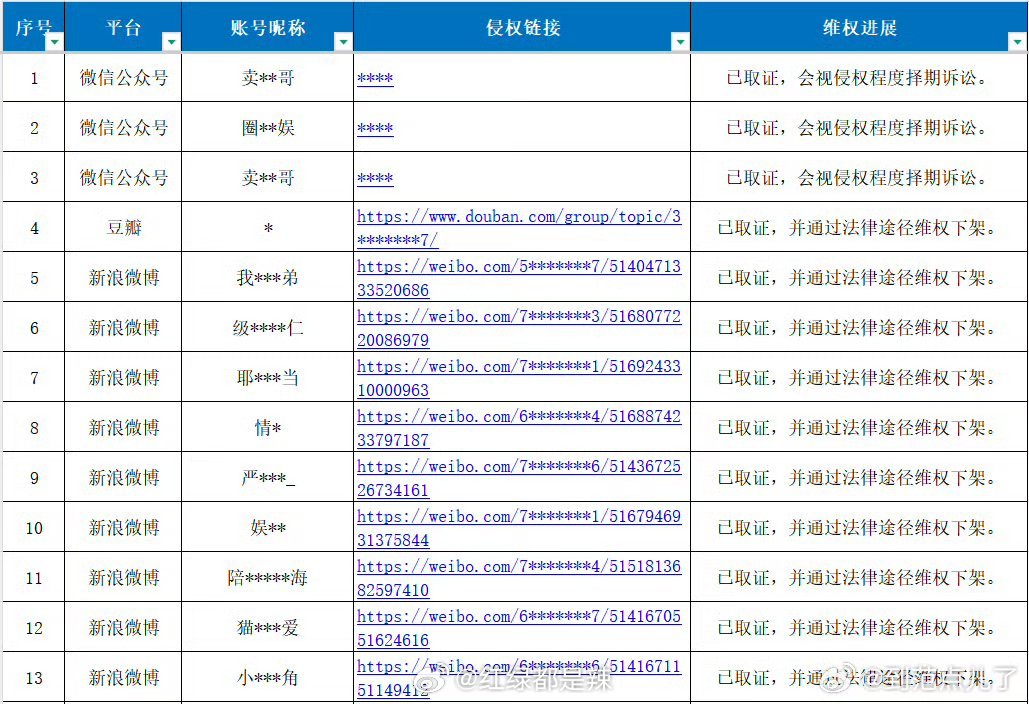Open weibo link ending 82597410
Screen dimensions: 1029x704
[519, 578]
